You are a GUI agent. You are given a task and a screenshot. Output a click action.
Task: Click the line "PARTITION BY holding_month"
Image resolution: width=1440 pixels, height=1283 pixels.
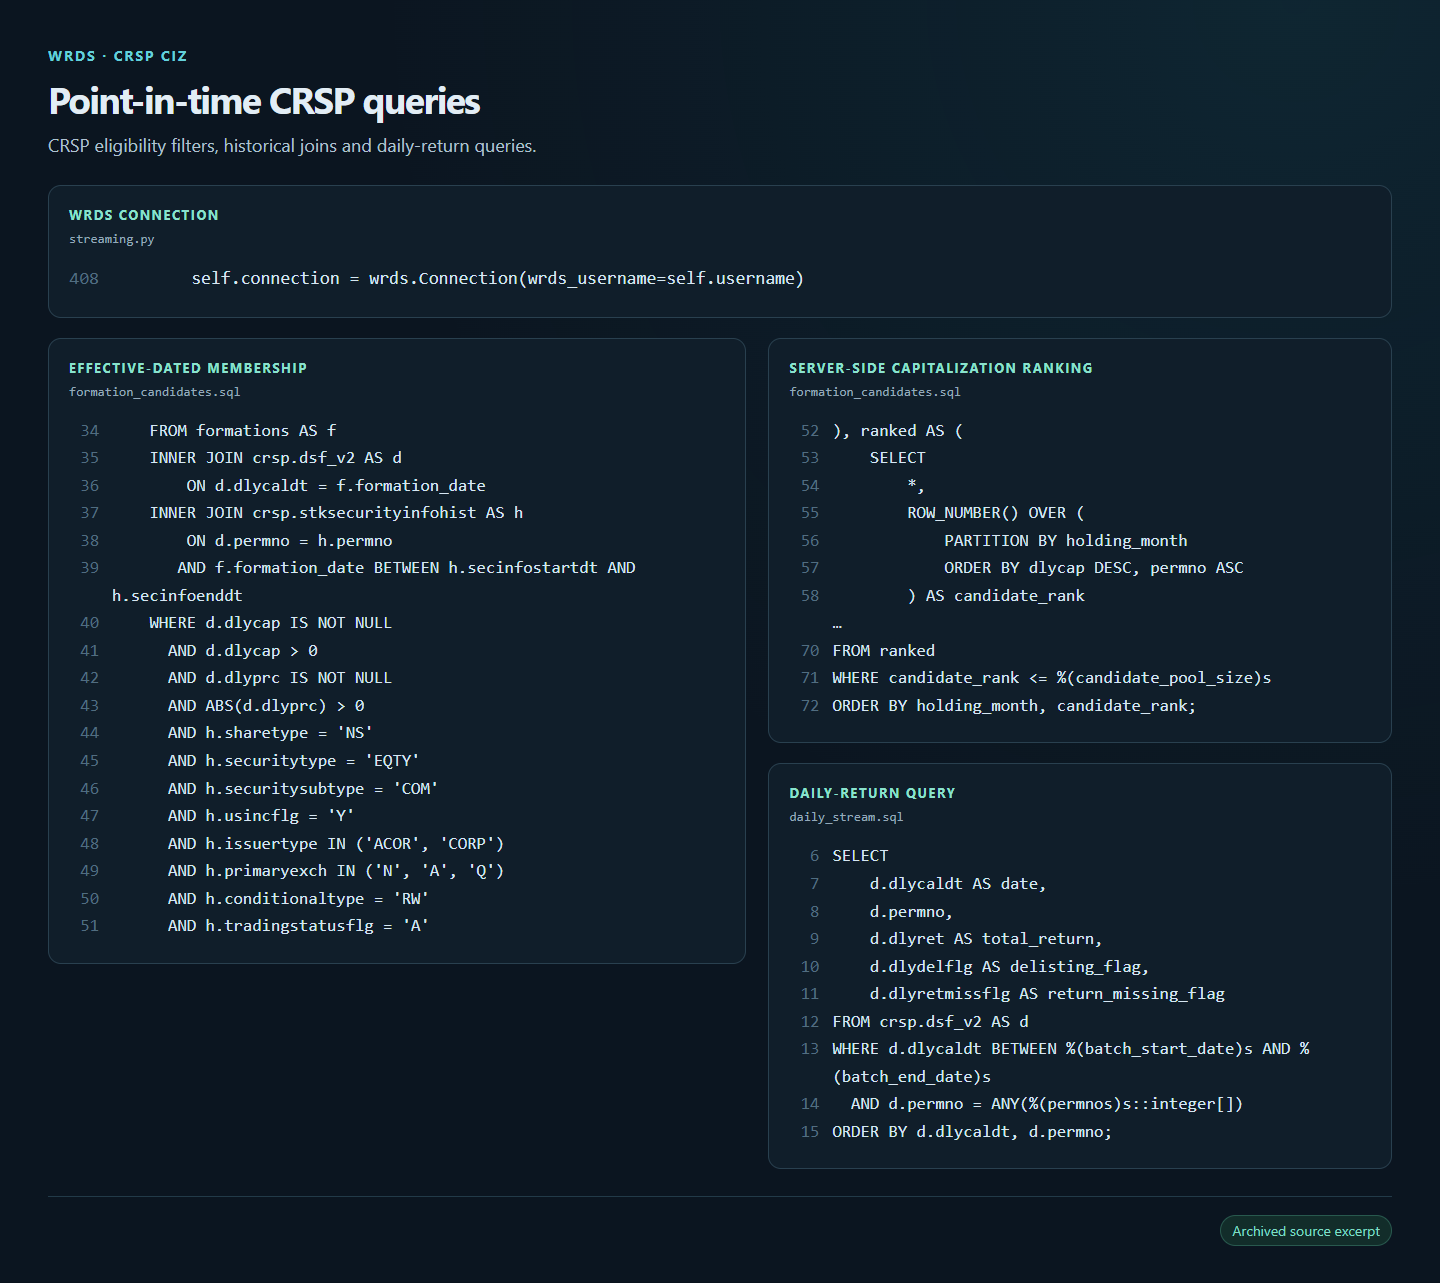click(1066, 540)
